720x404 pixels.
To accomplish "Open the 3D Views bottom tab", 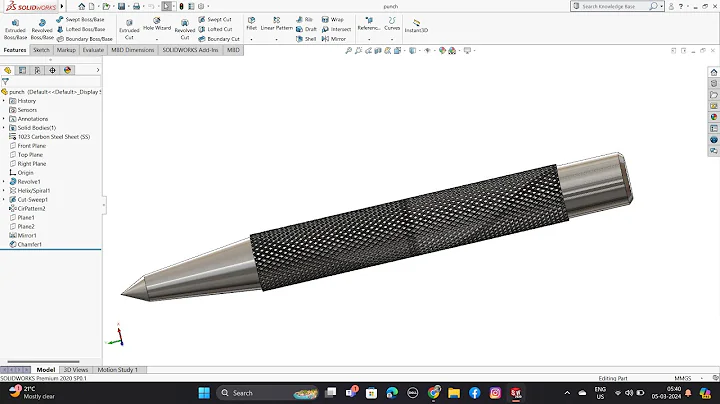I will click(x=76, y=370).
